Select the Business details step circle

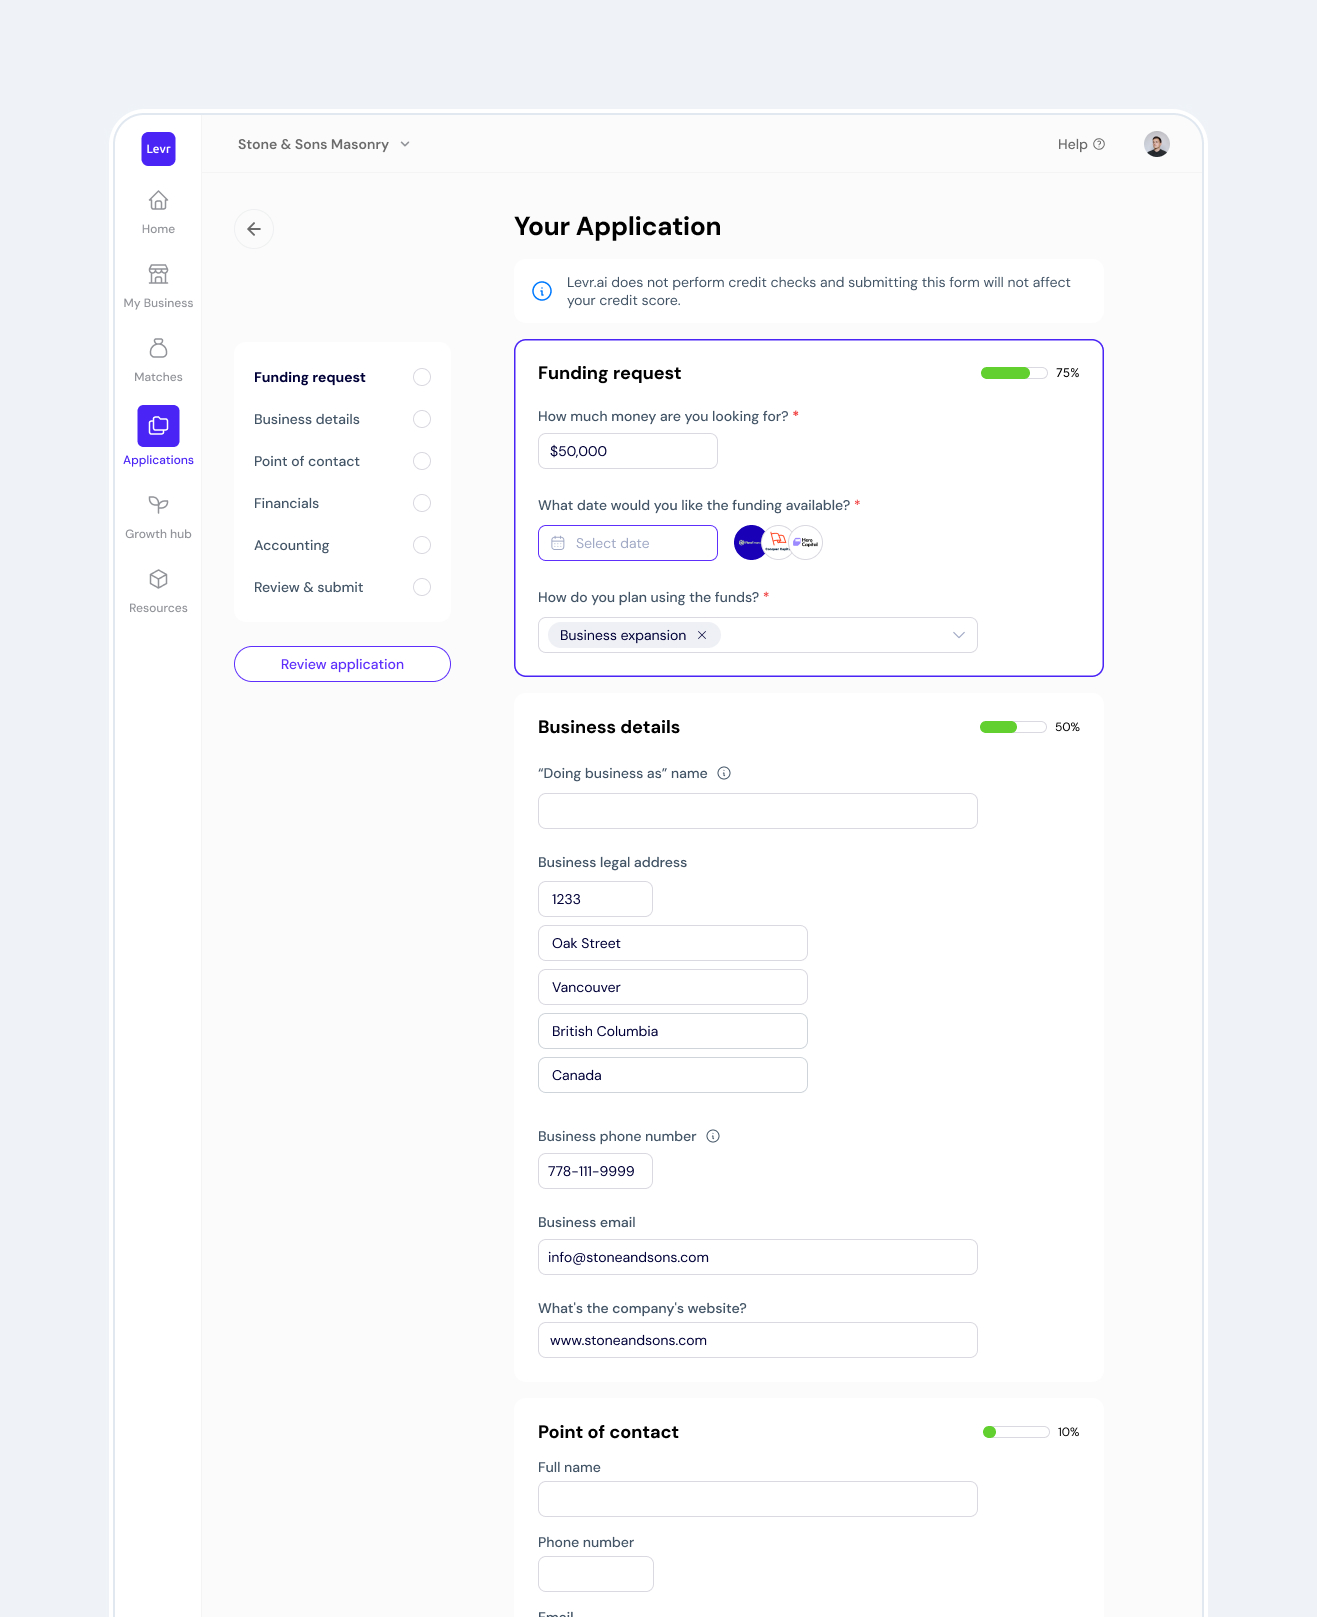[x=422, y=419]
